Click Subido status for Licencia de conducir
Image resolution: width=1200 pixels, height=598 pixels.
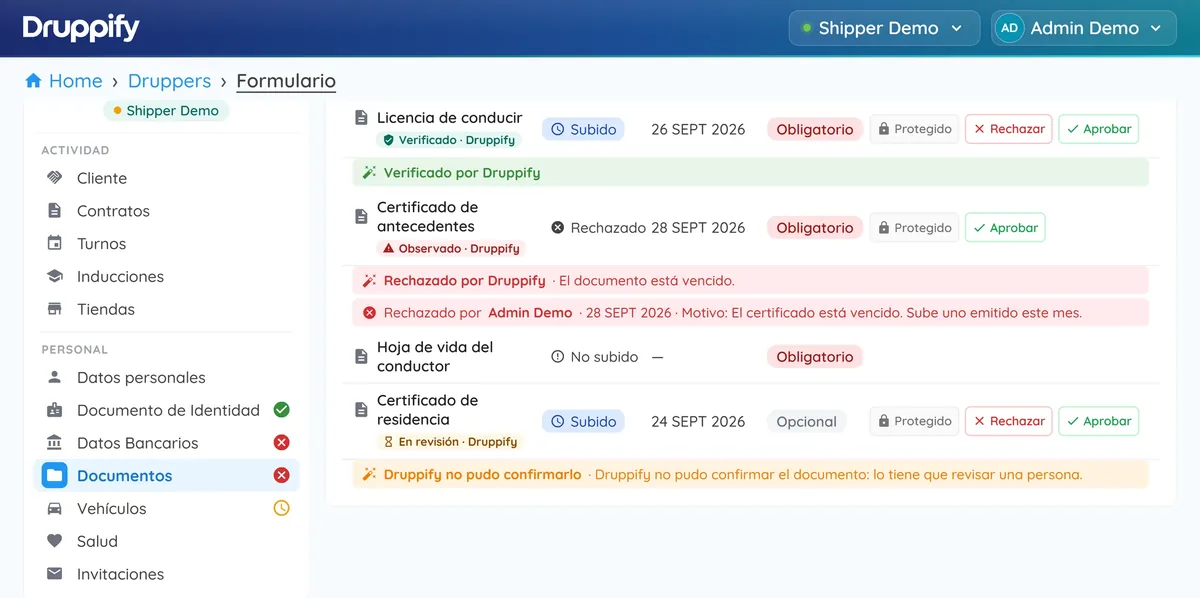click(583, 129)
